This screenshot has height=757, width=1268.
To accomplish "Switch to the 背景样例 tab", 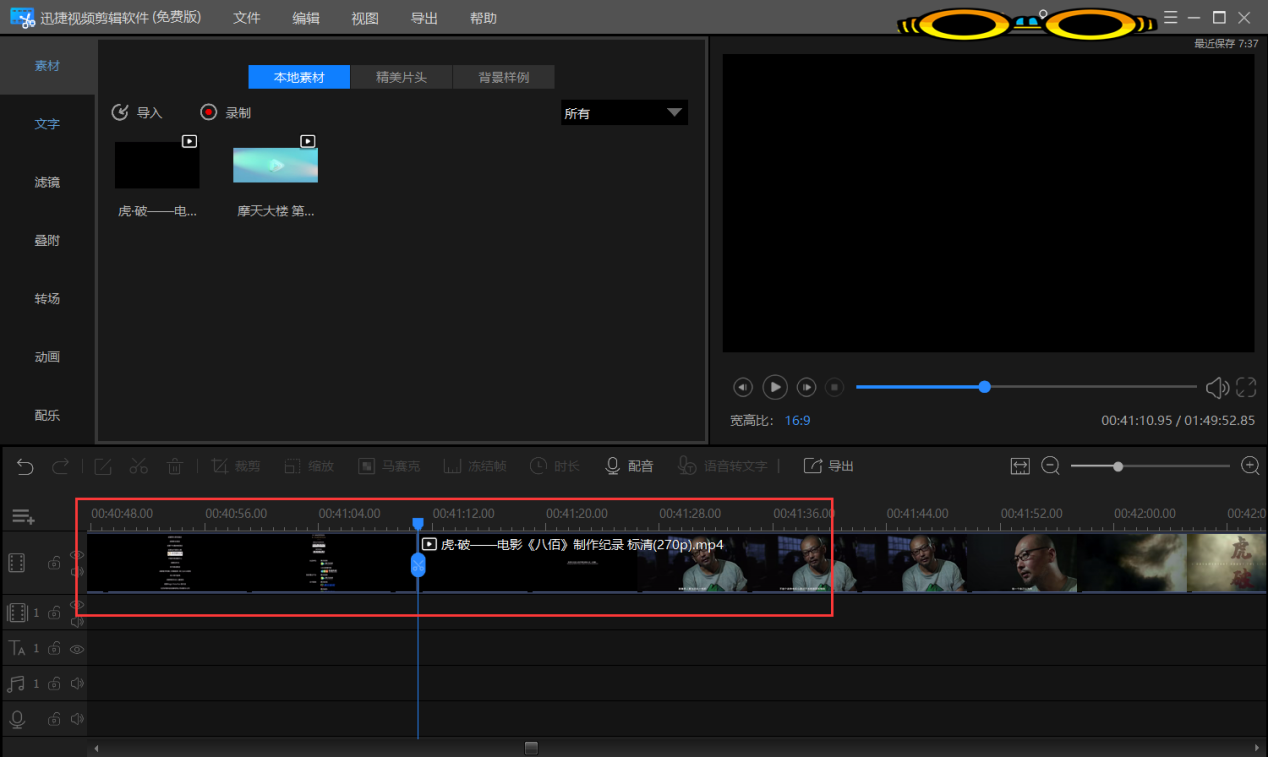I will click(x=503, y=77).
